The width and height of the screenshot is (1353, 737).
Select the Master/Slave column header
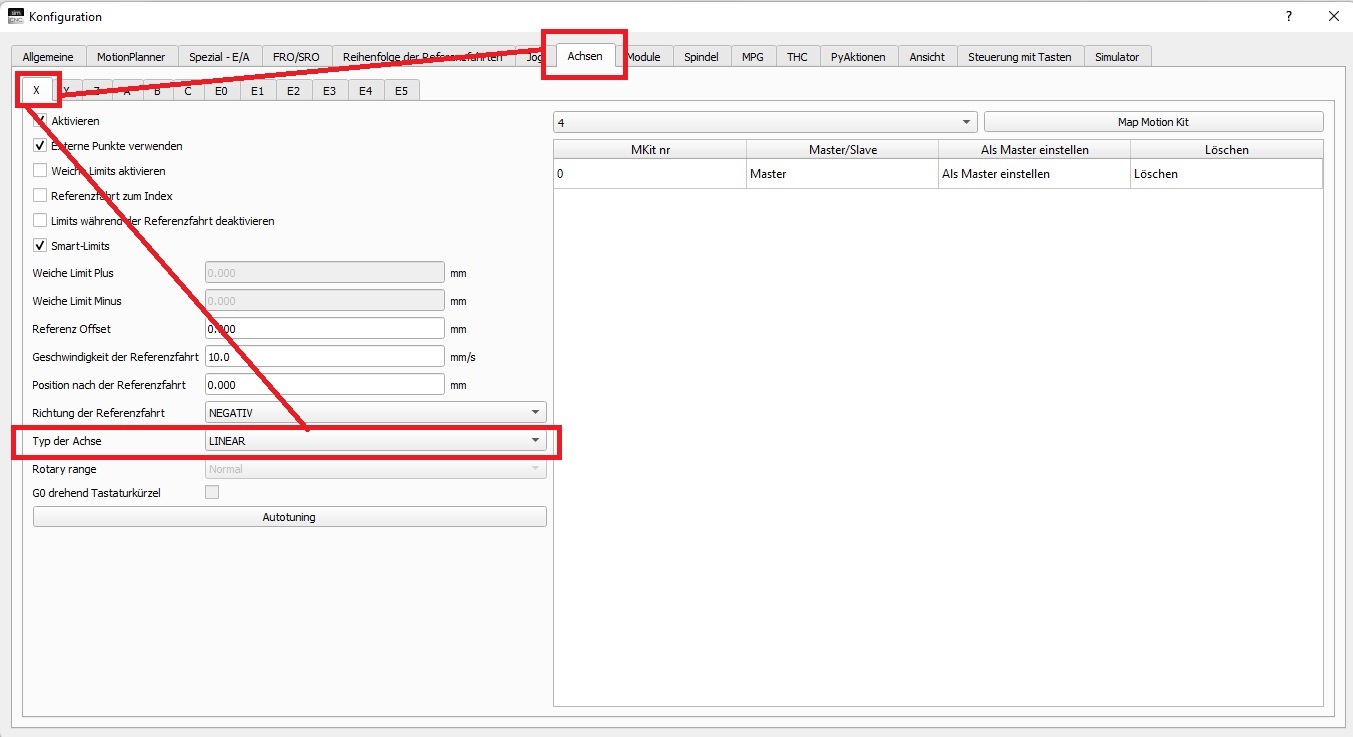(x=842, y=150)
